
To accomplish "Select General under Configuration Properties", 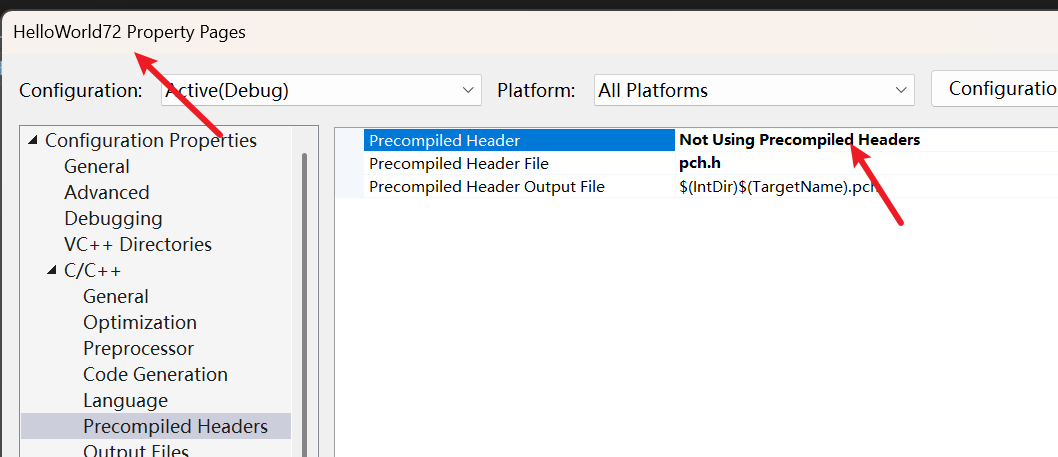I will [97, 167].
